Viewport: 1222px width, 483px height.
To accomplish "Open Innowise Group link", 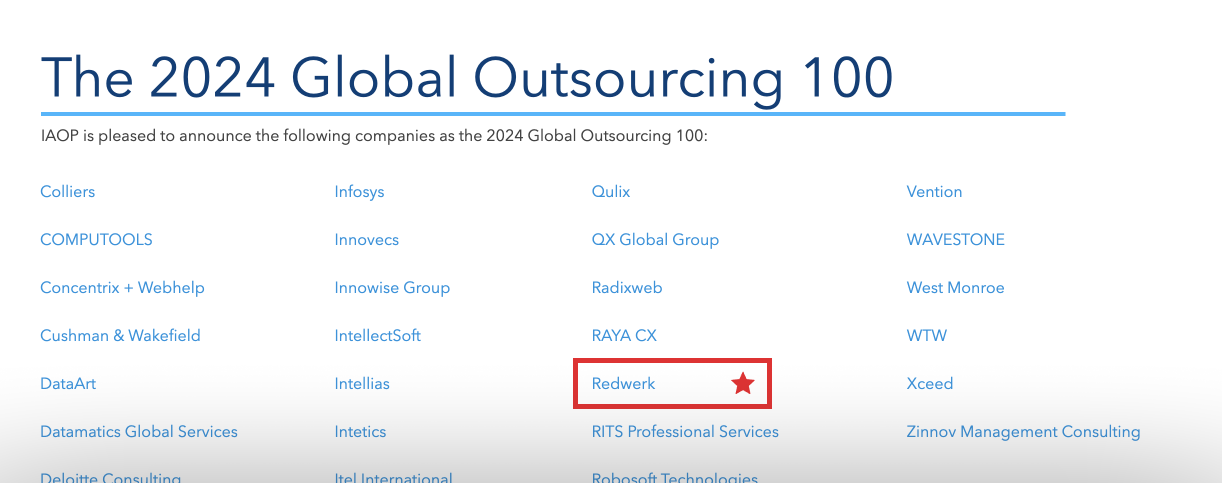I will pyautogui.click(x=392, y=287).
